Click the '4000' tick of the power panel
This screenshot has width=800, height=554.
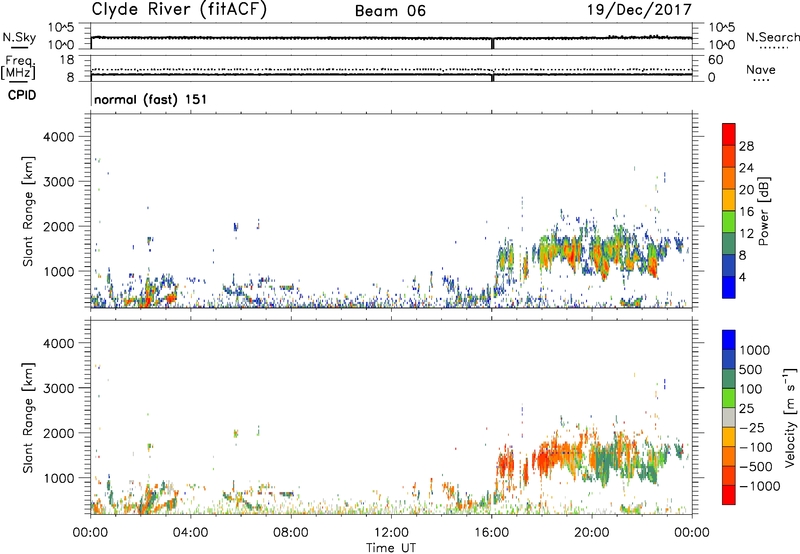point(59,137)
